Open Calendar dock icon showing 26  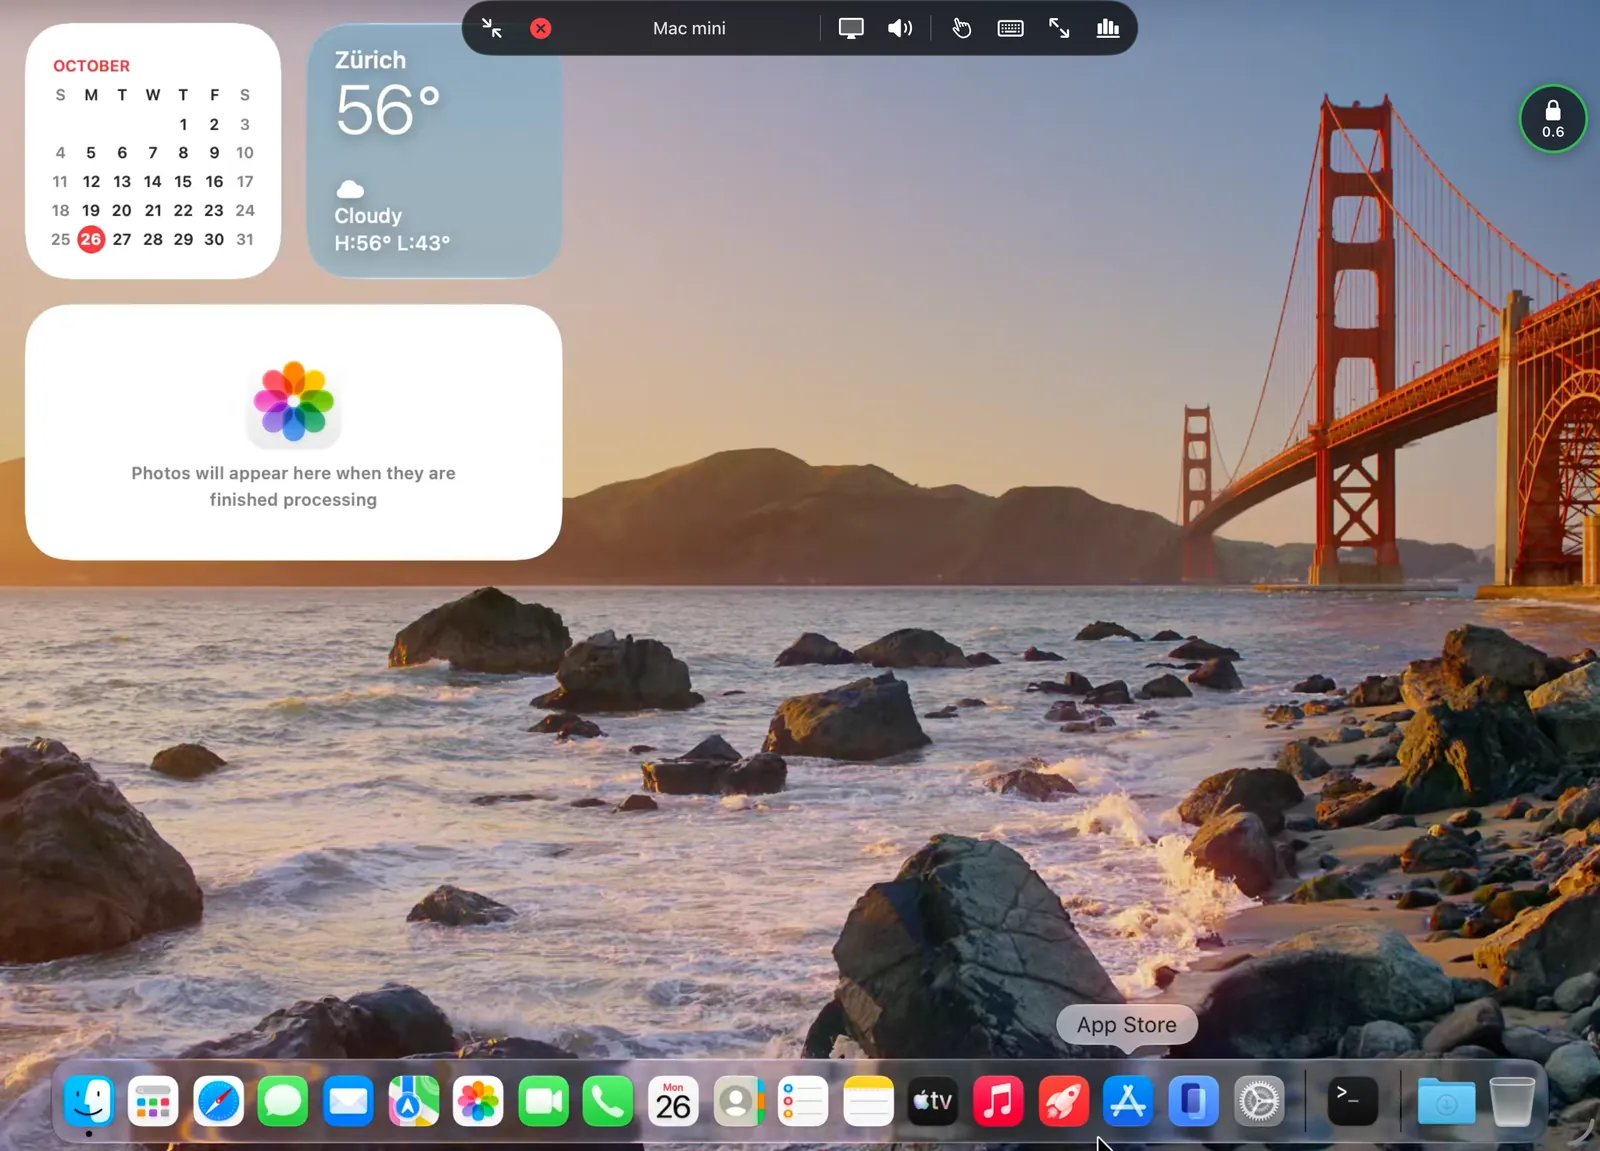click(673, 1101)
